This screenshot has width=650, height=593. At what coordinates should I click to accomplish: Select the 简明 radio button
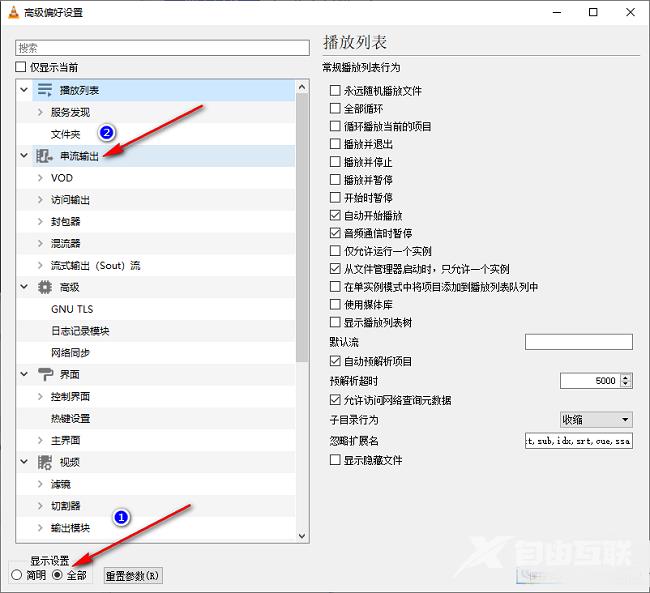click(17, 575)
